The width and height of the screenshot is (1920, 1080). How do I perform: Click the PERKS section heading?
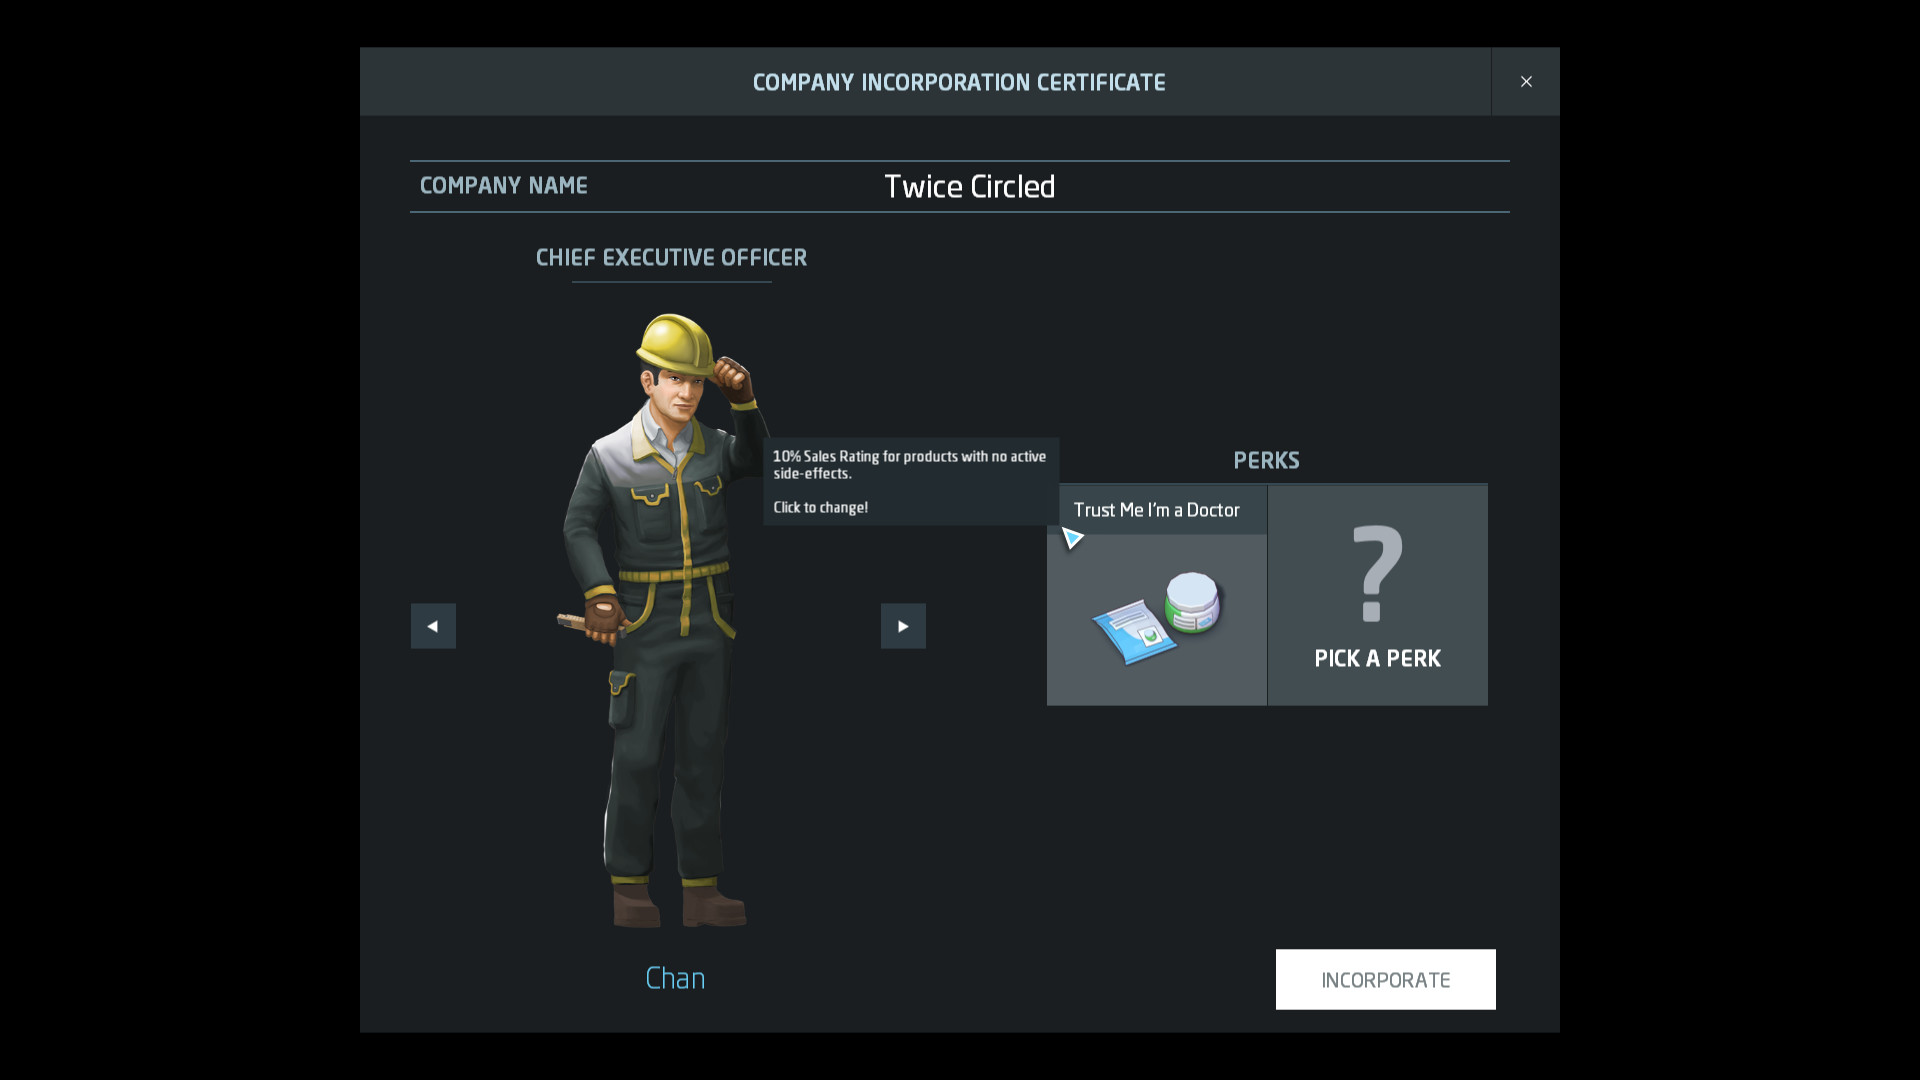coord(1265,460)
